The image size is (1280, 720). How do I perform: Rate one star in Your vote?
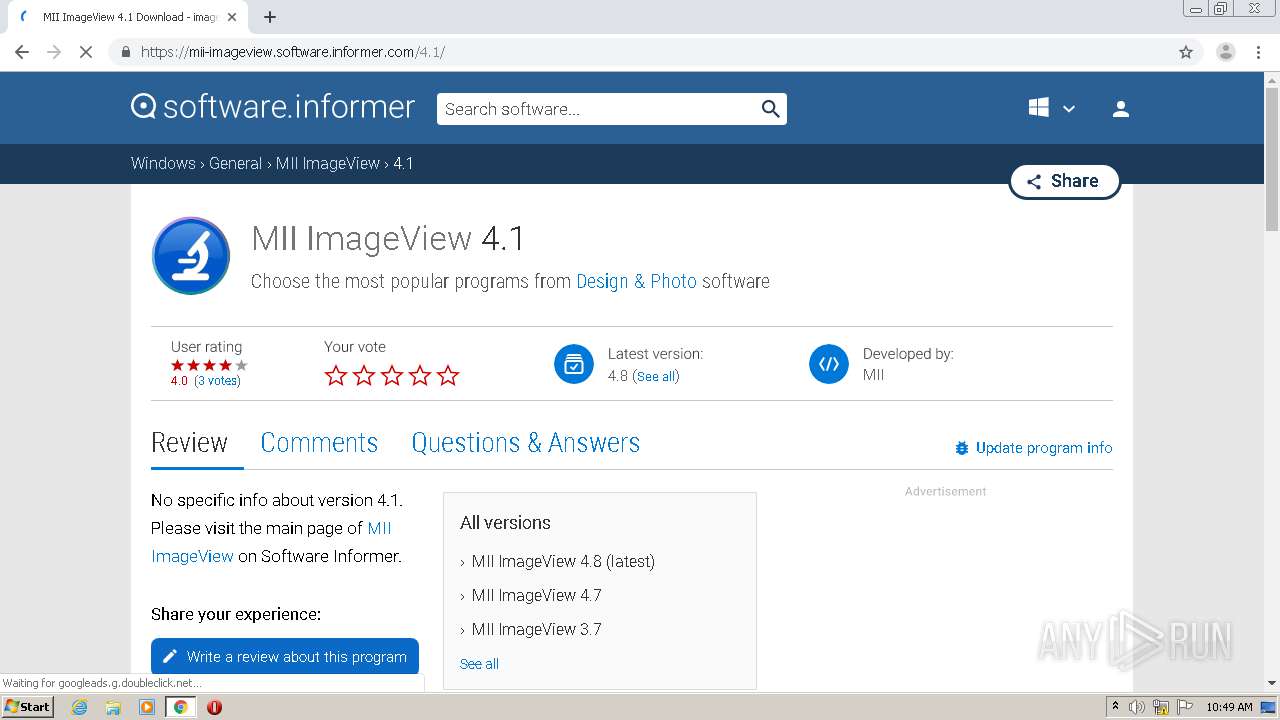(x=336, y=376)
